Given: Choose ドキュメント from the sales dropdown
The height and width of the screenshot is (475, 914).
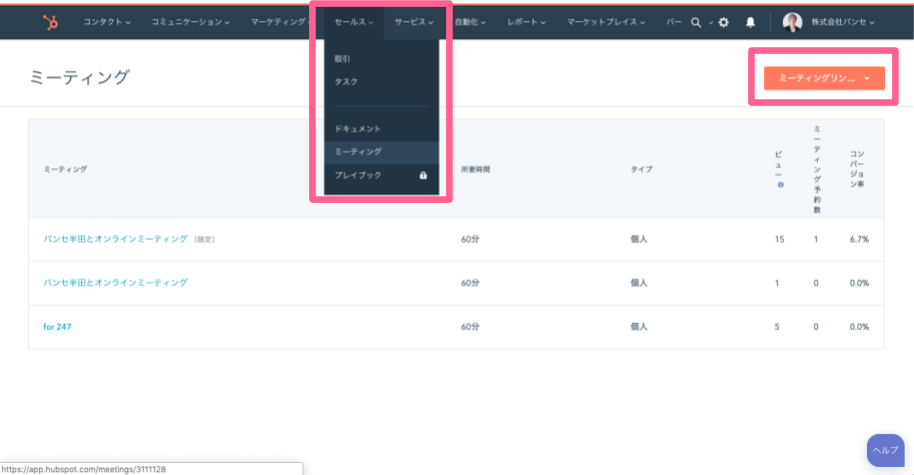Looking at the screenshot, I should (x=358, y=129).
